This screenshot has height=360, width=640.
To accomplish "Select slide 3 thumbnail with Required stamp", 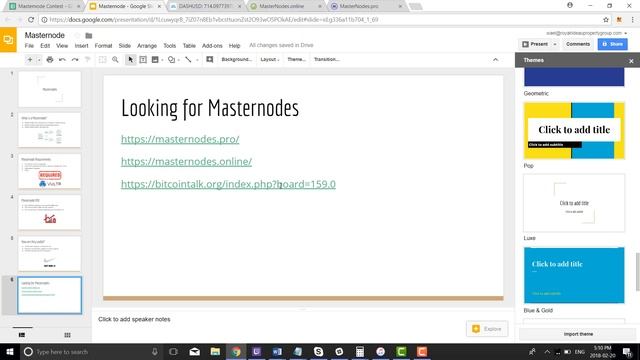I will [50, 171].
